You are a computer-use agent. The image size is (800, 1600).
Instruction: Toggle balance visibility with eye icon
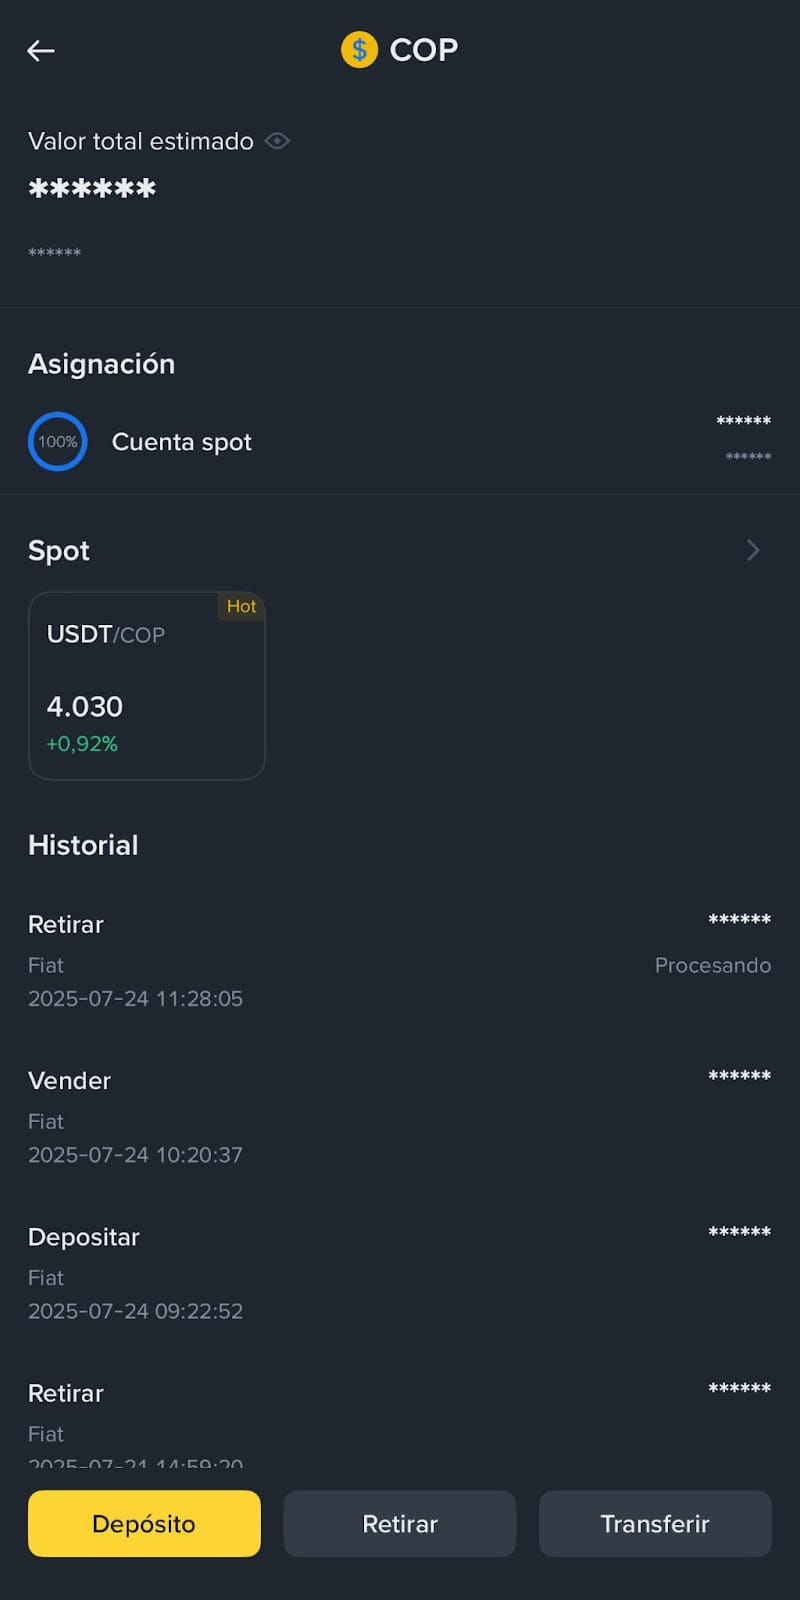pos(277,141)
